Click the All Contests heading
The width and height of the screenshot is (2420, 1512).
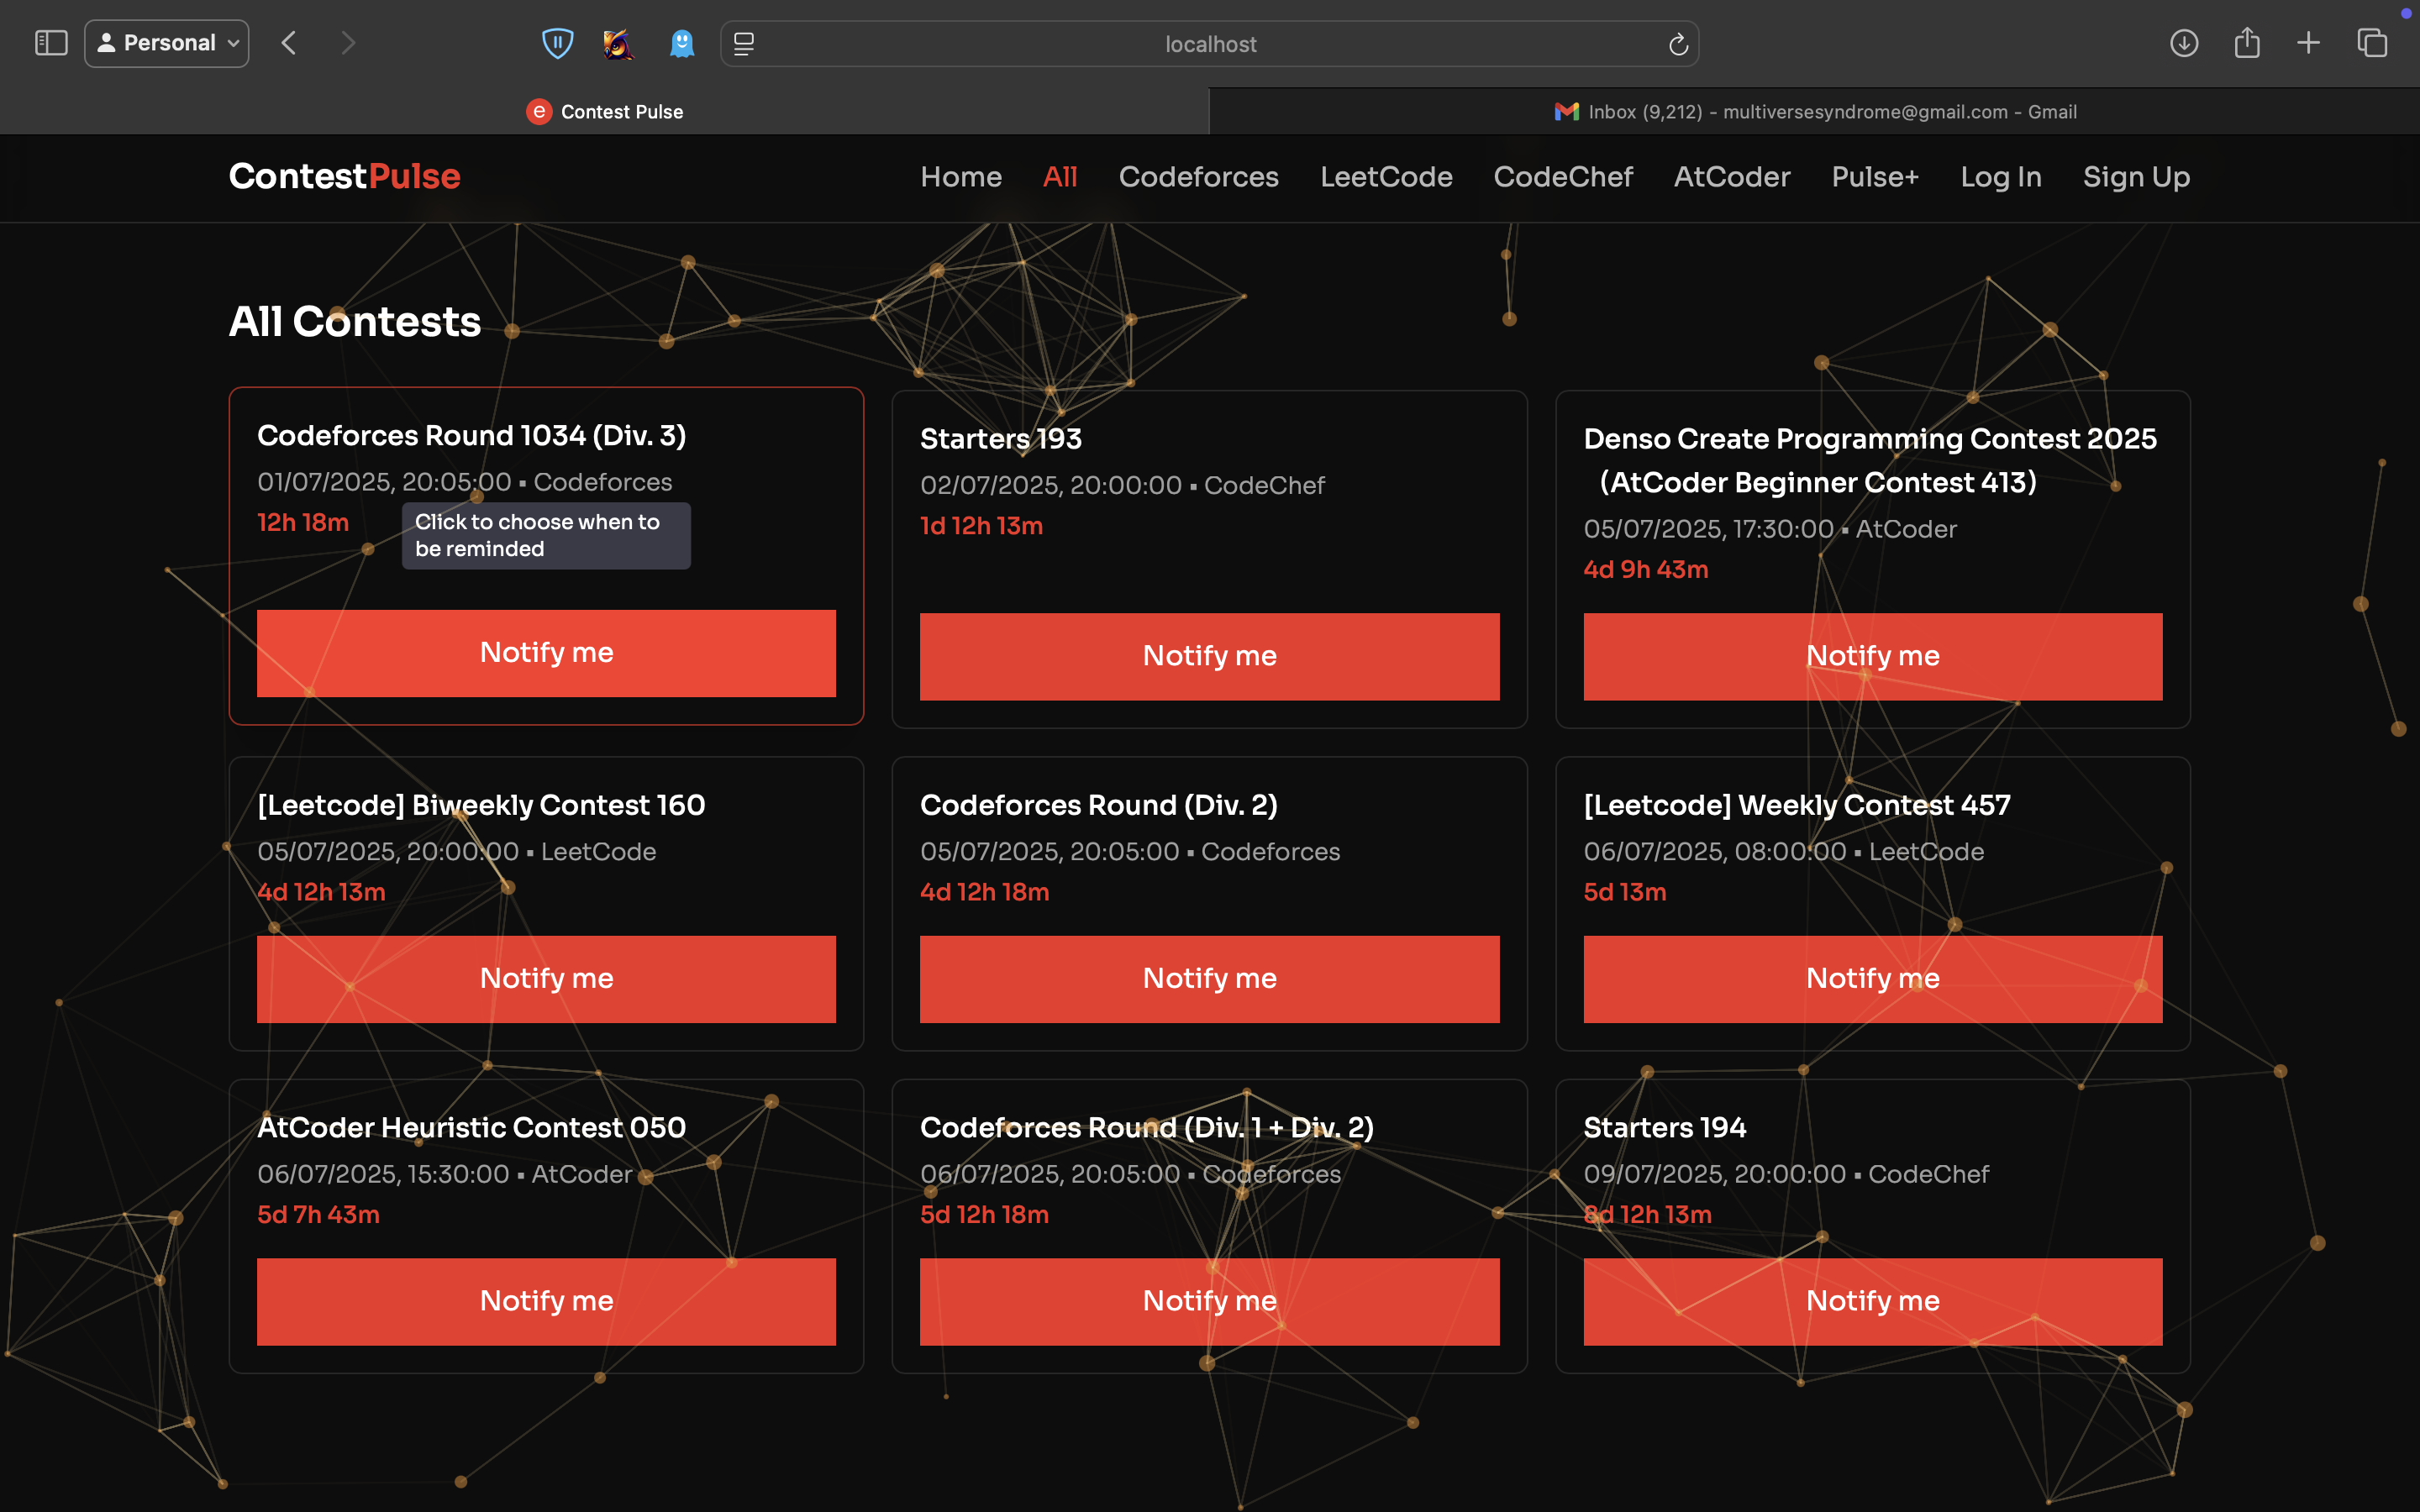(x=355, y=322)
